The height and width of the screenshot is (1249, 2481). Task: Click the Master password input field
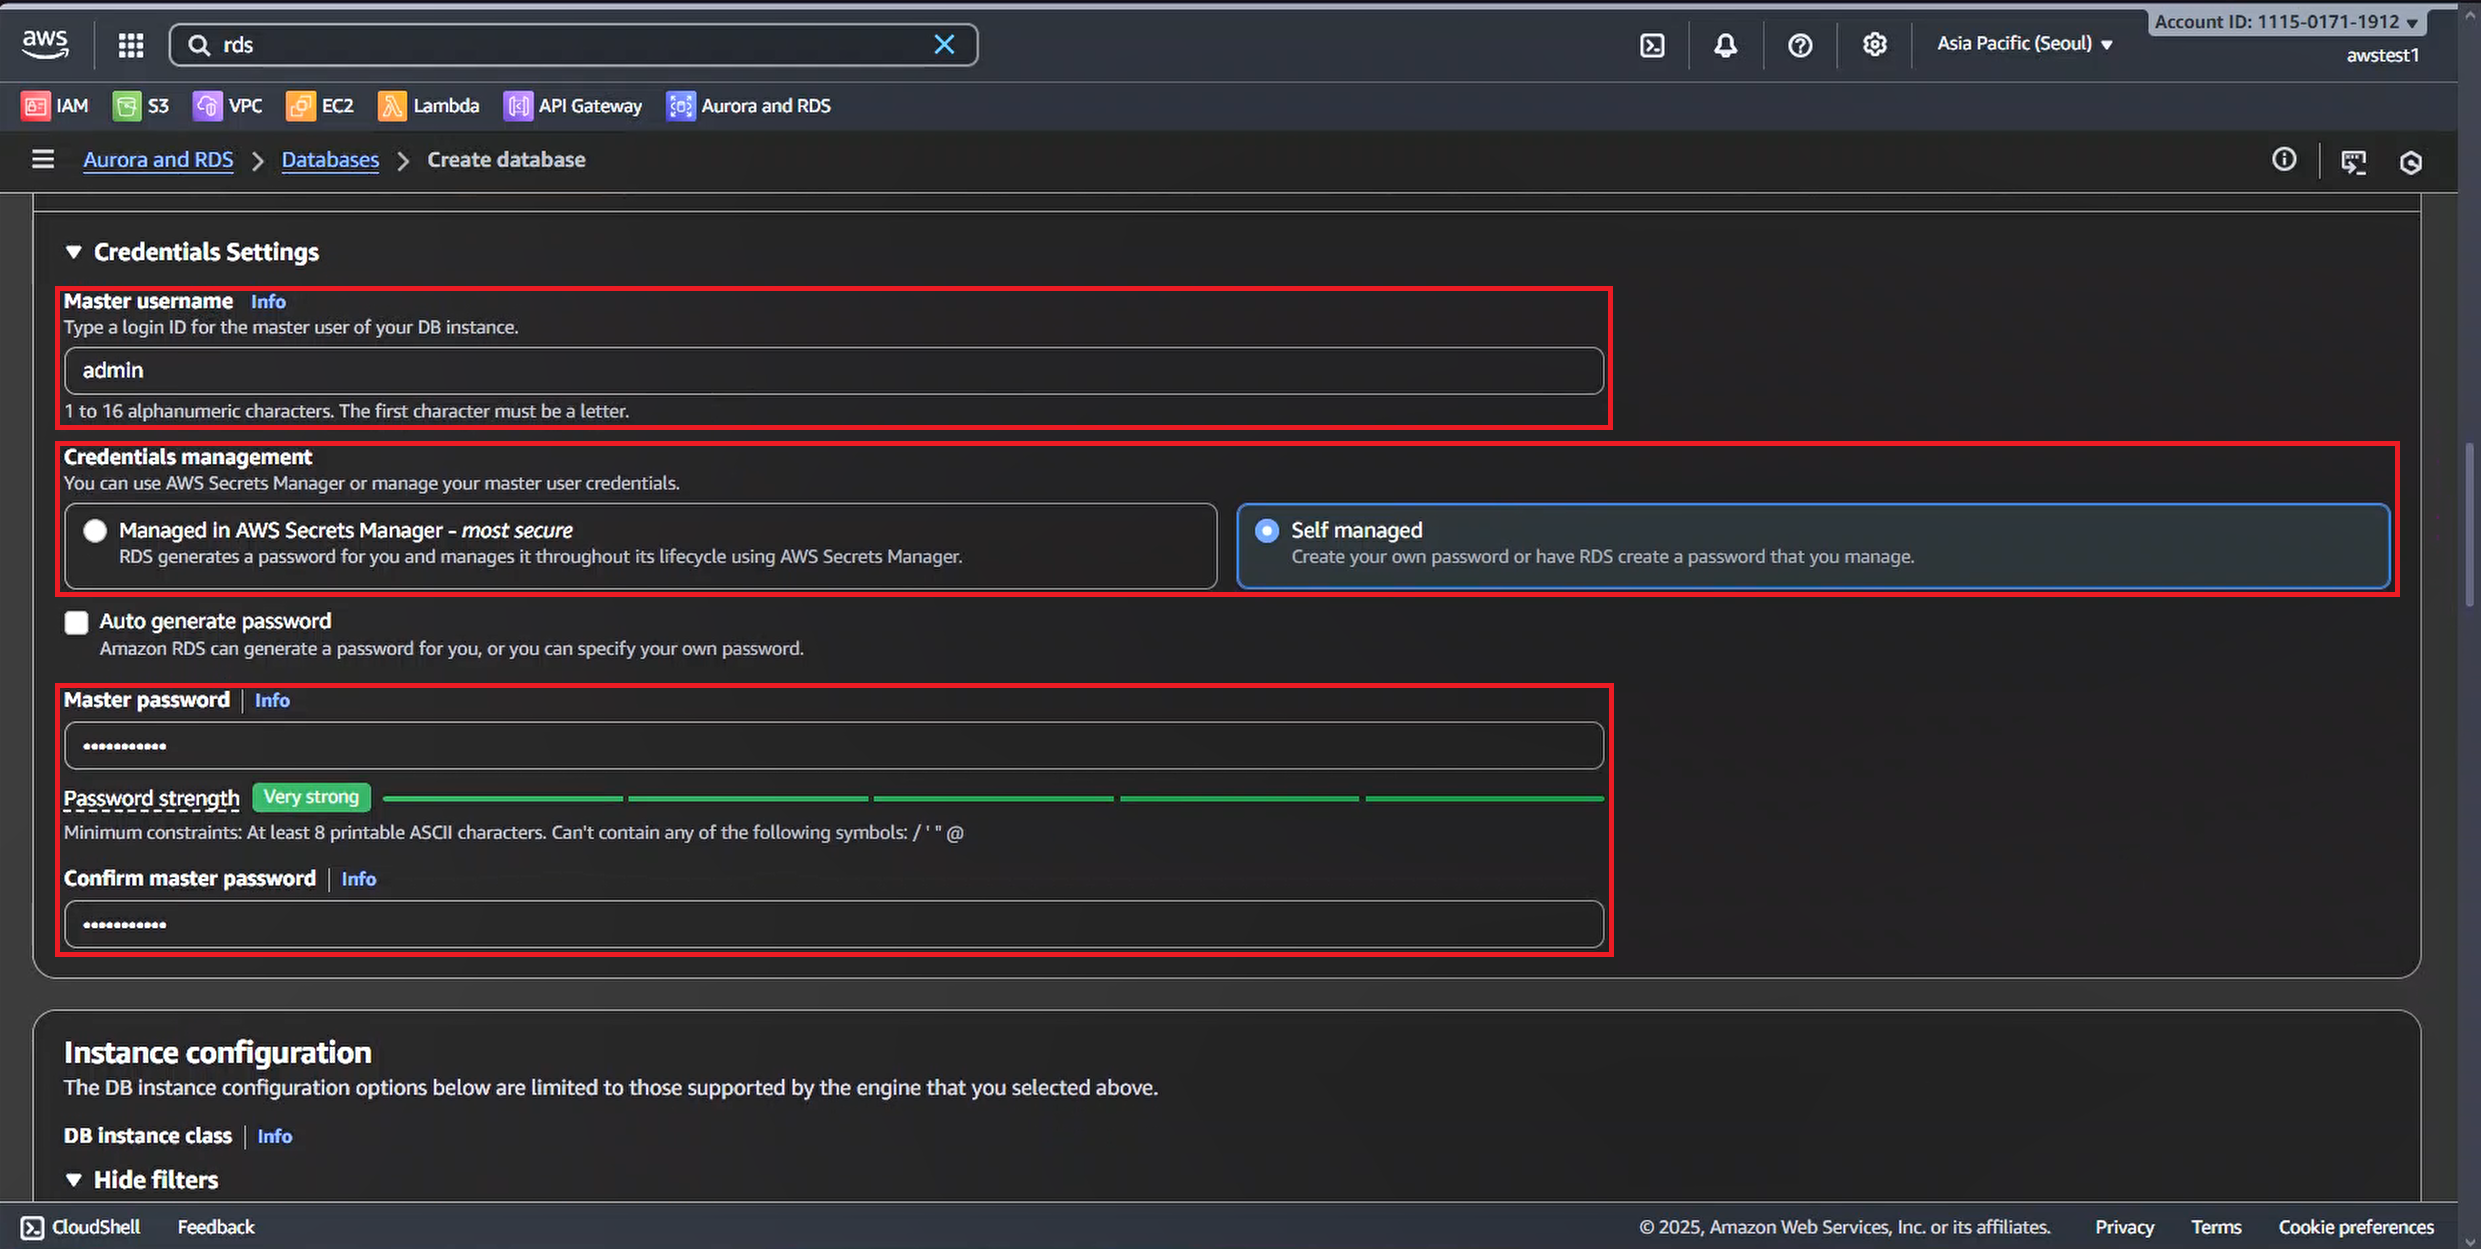[x=833, y=746]
